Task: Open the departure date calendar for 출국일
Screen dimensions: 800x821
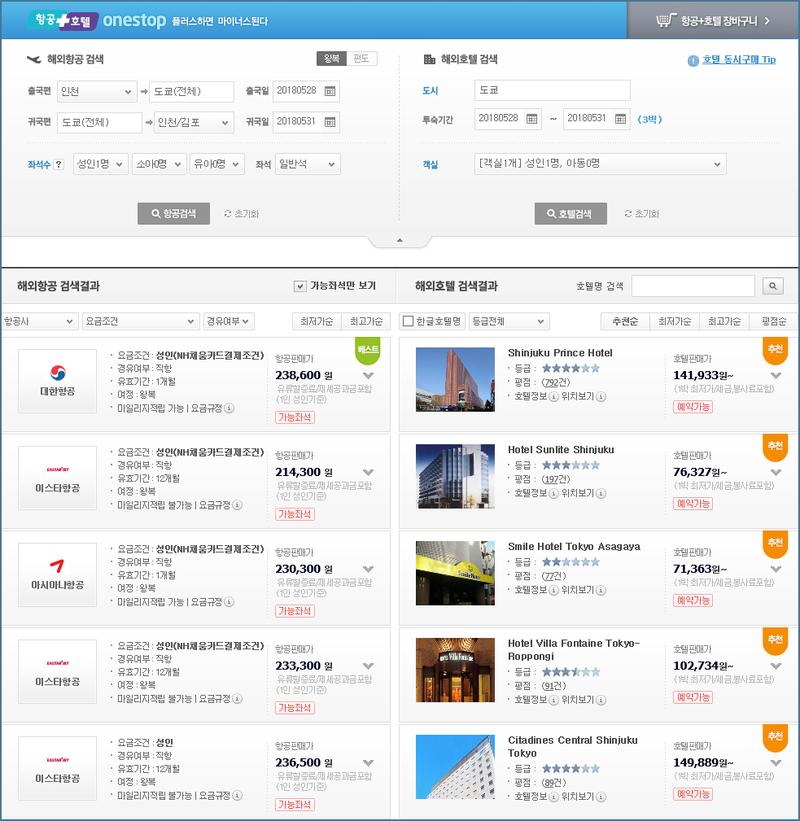Action: pos(330,91)
